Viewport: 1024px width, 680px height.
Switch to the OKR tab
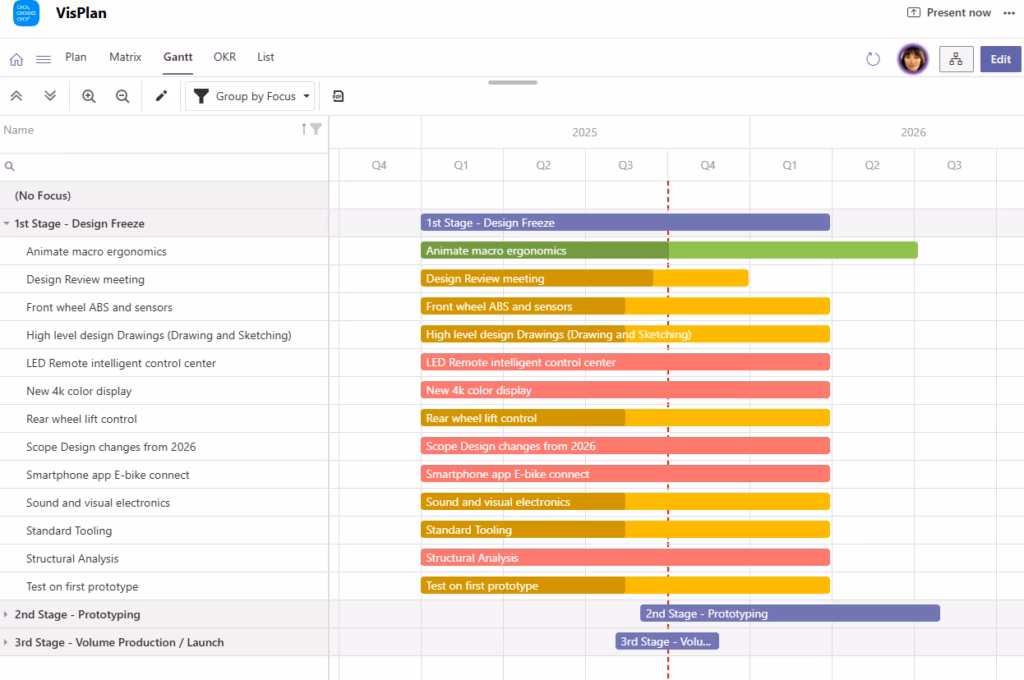225,57
